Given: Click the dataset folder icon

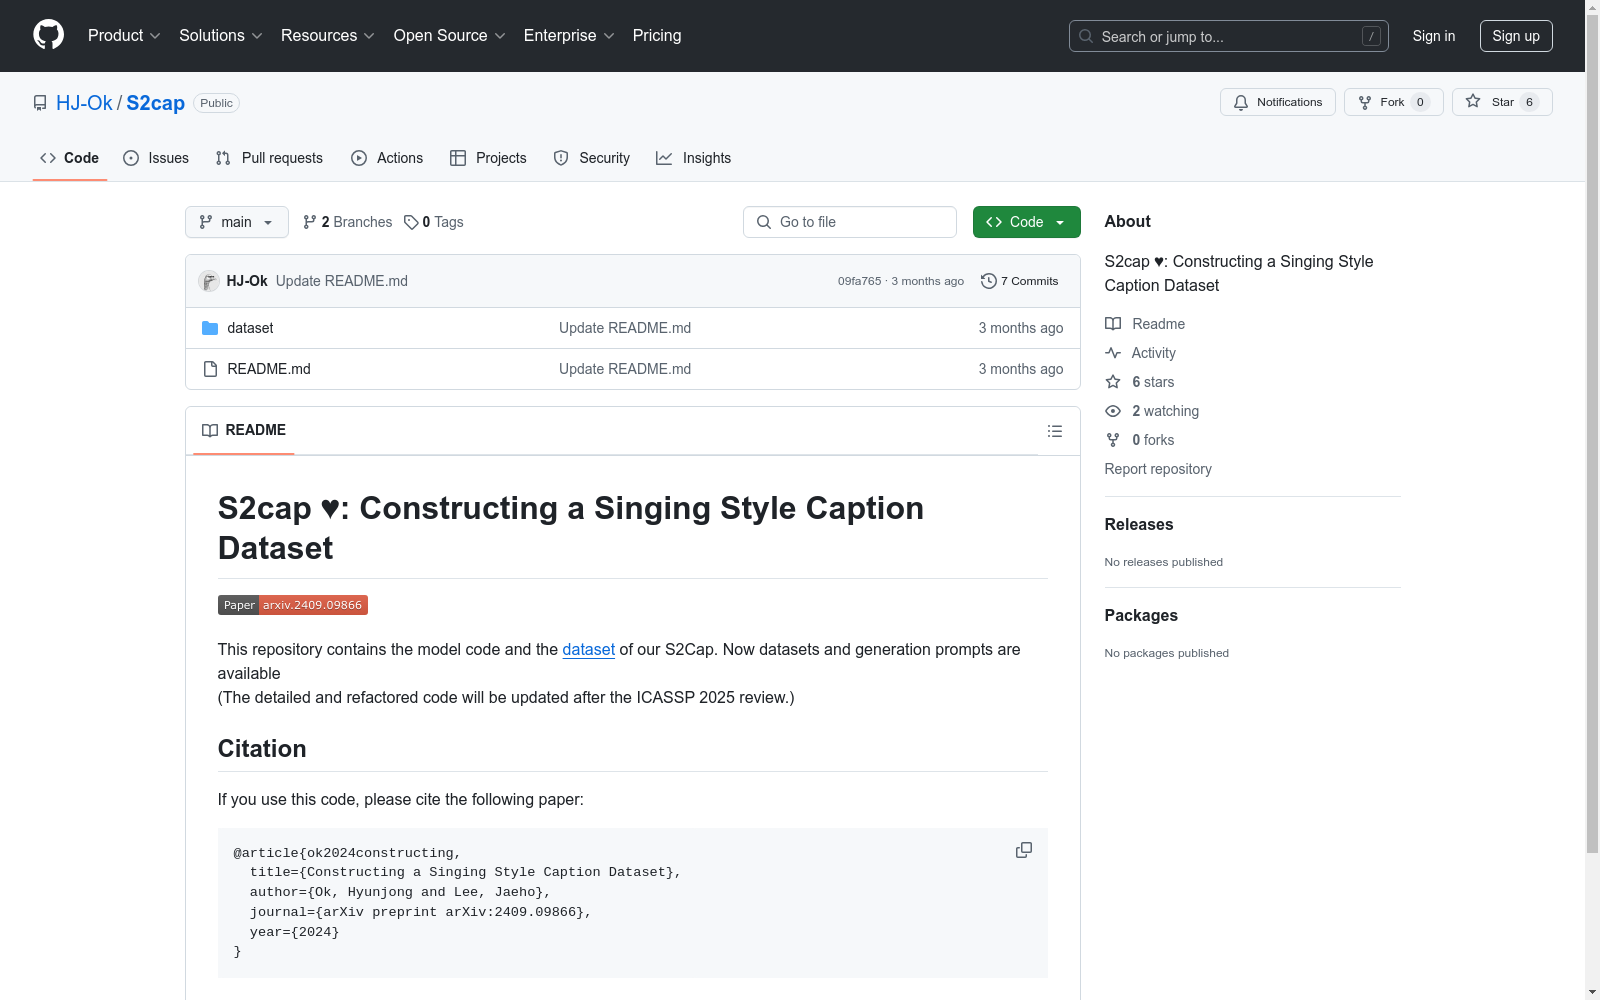Looking at the screenshot, I should coord(210,328).
